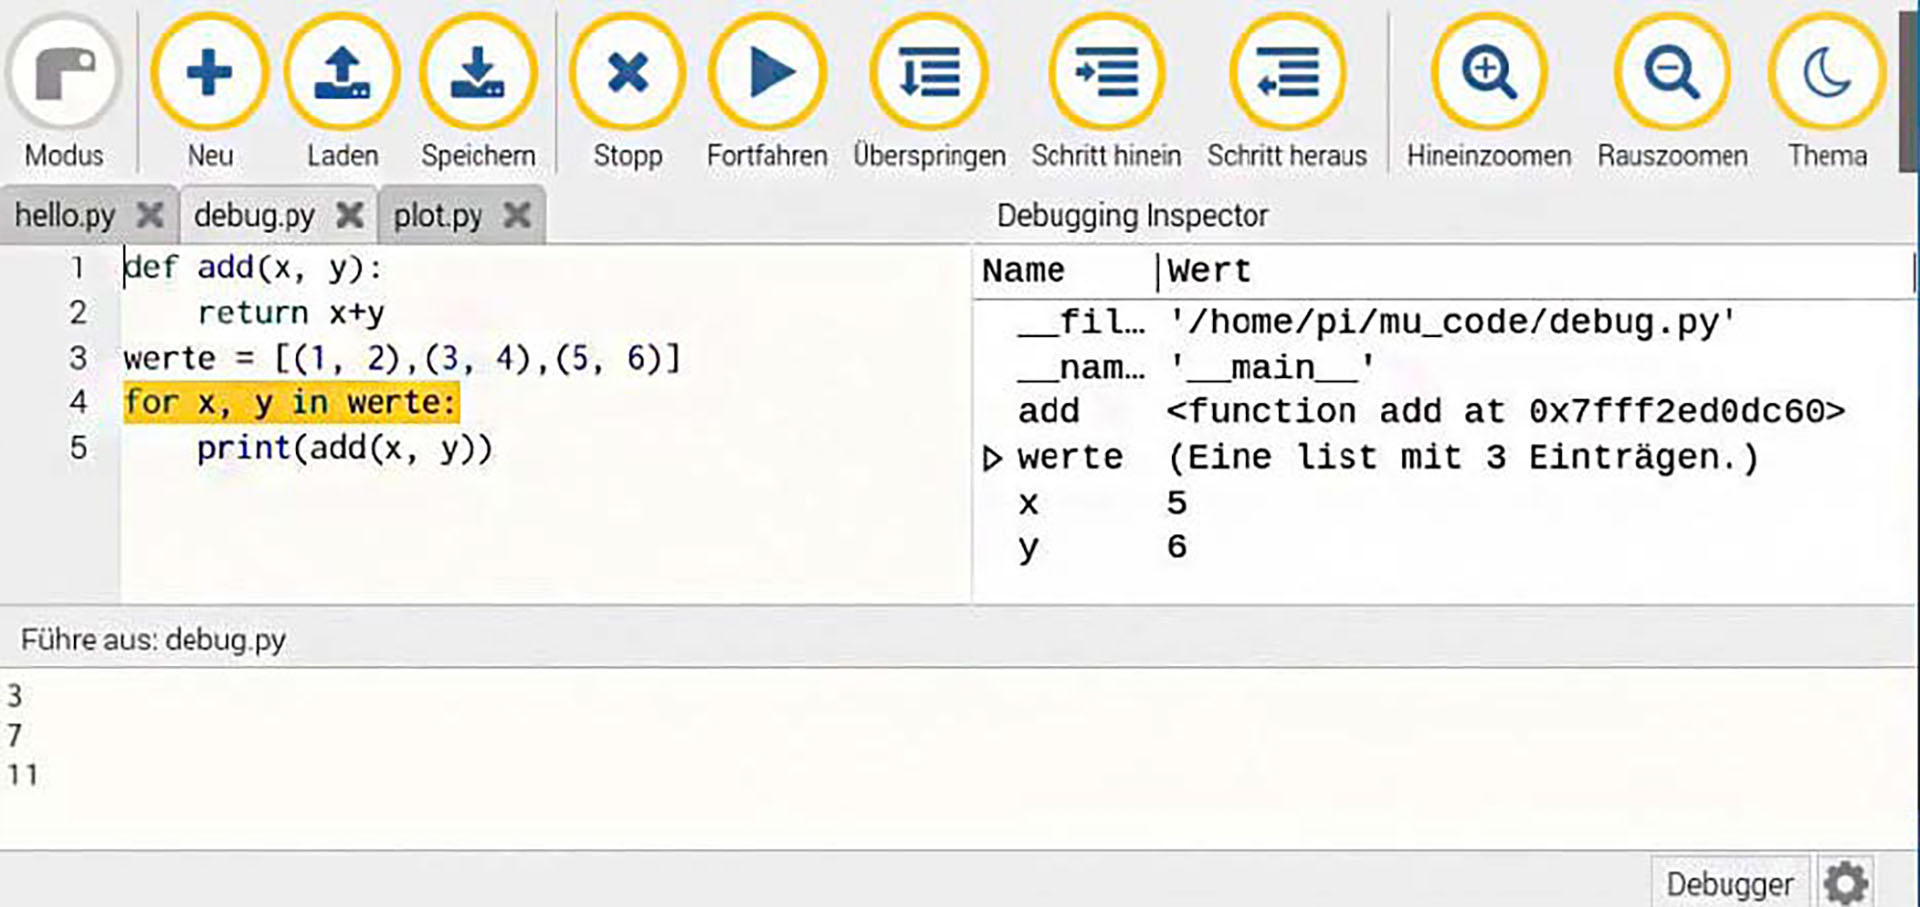
Task: Click the Stopp icon to halt debugging
Action: (626, 72)
